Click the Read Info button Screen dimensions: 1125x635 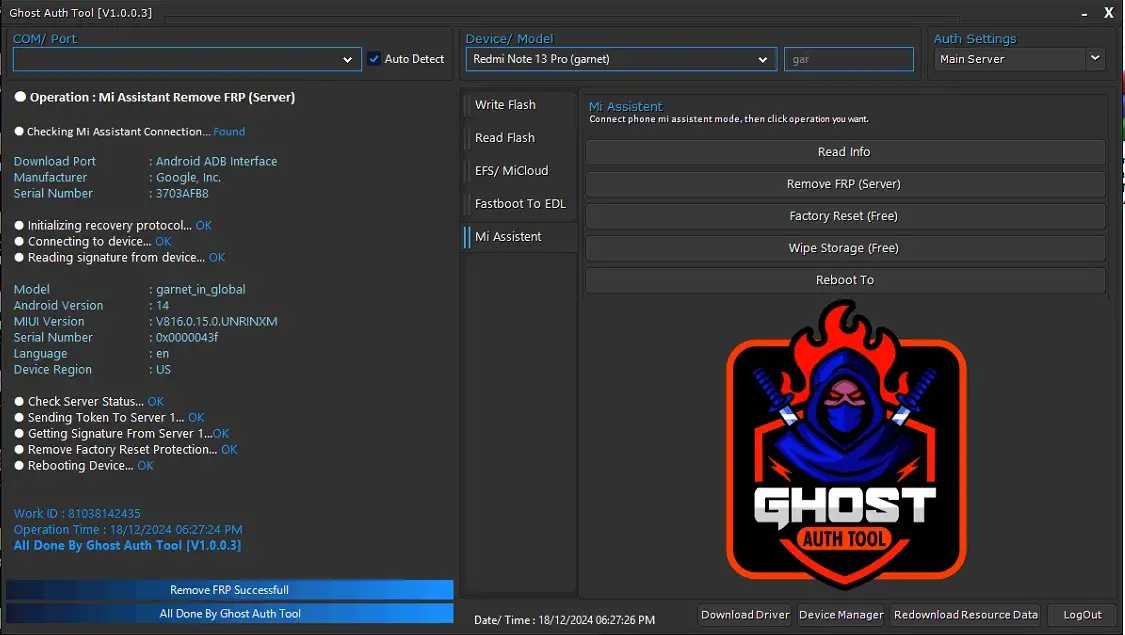[x=844, y=152]
